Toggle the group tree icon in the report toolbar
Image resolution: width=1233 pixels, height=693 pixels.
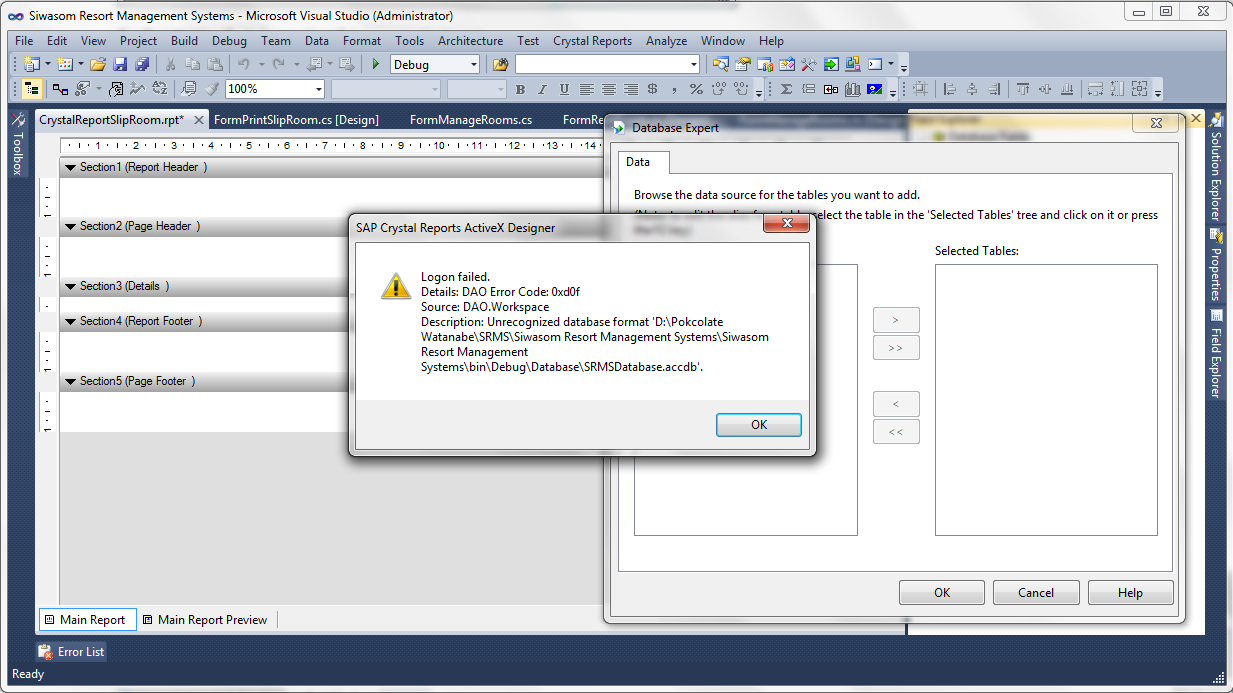pos(32,89)
